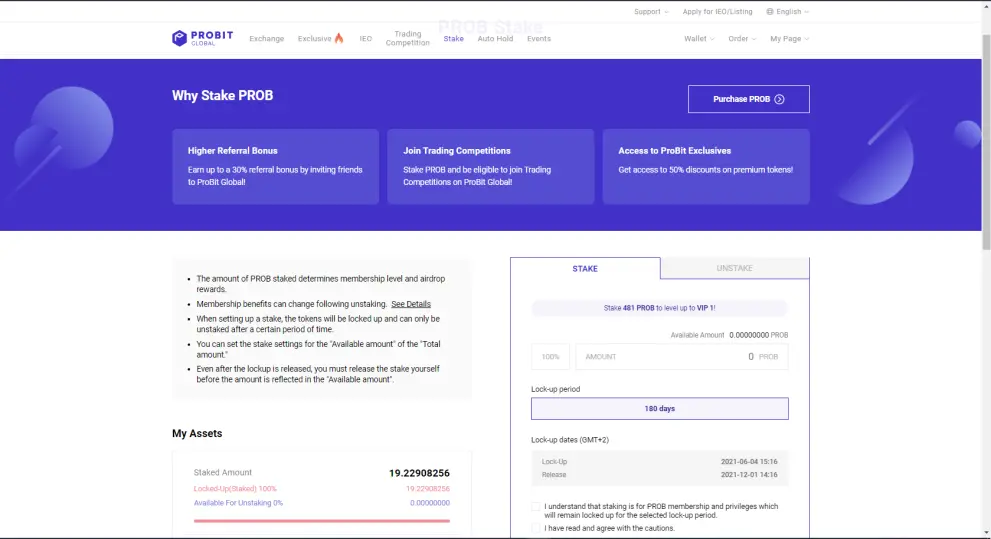Click the staked amount progress bar
991x539 pixels.
coord(322,521)
